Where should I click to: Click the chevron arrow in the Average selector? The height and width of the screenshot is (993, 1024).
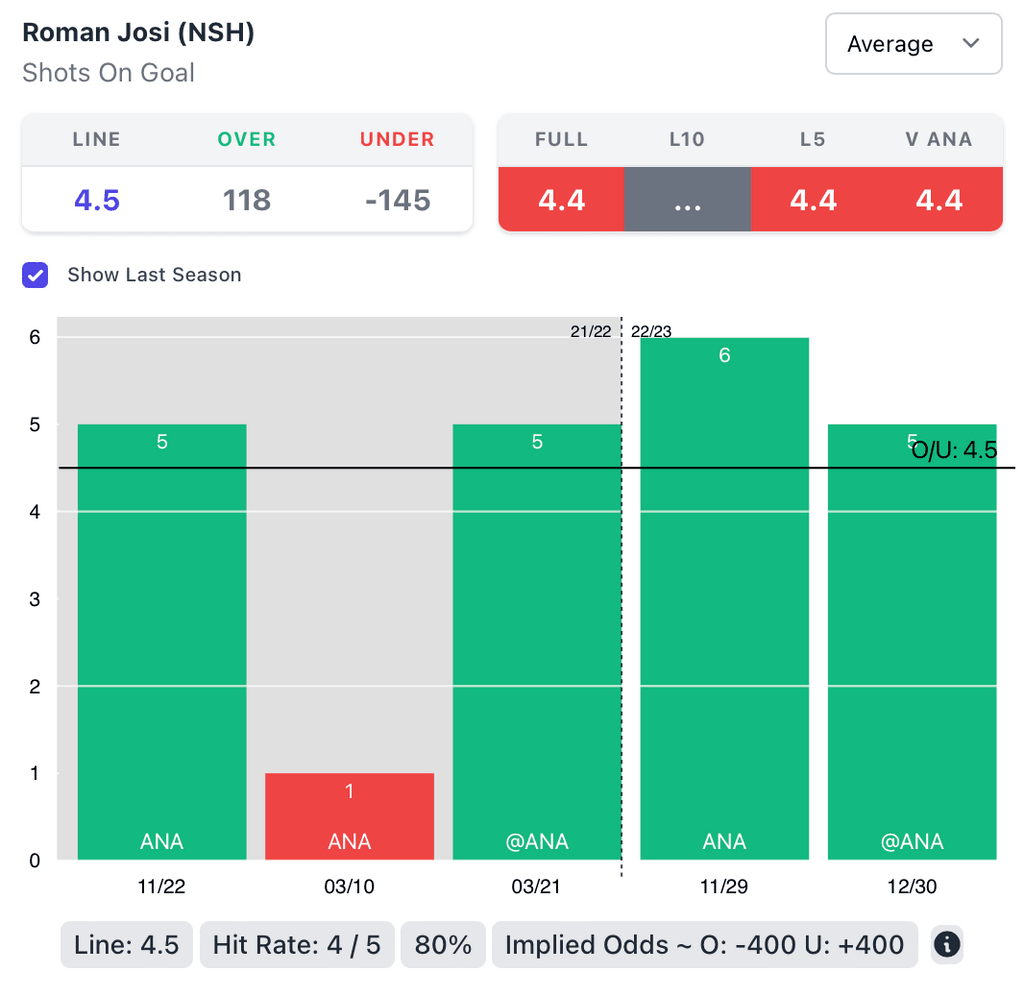[x=970, y=44]
